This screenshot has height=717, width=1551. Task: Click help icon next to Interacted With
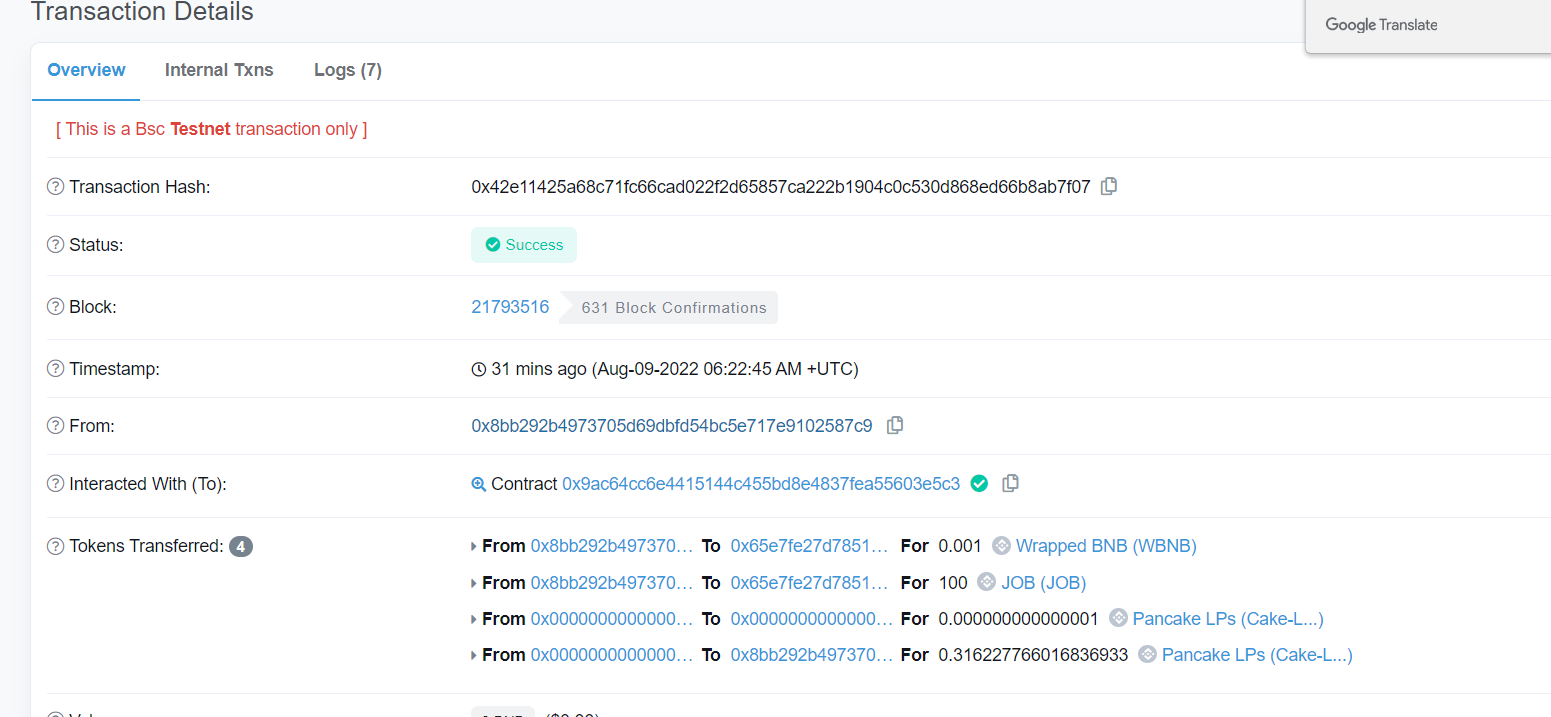tap(56, 483)
